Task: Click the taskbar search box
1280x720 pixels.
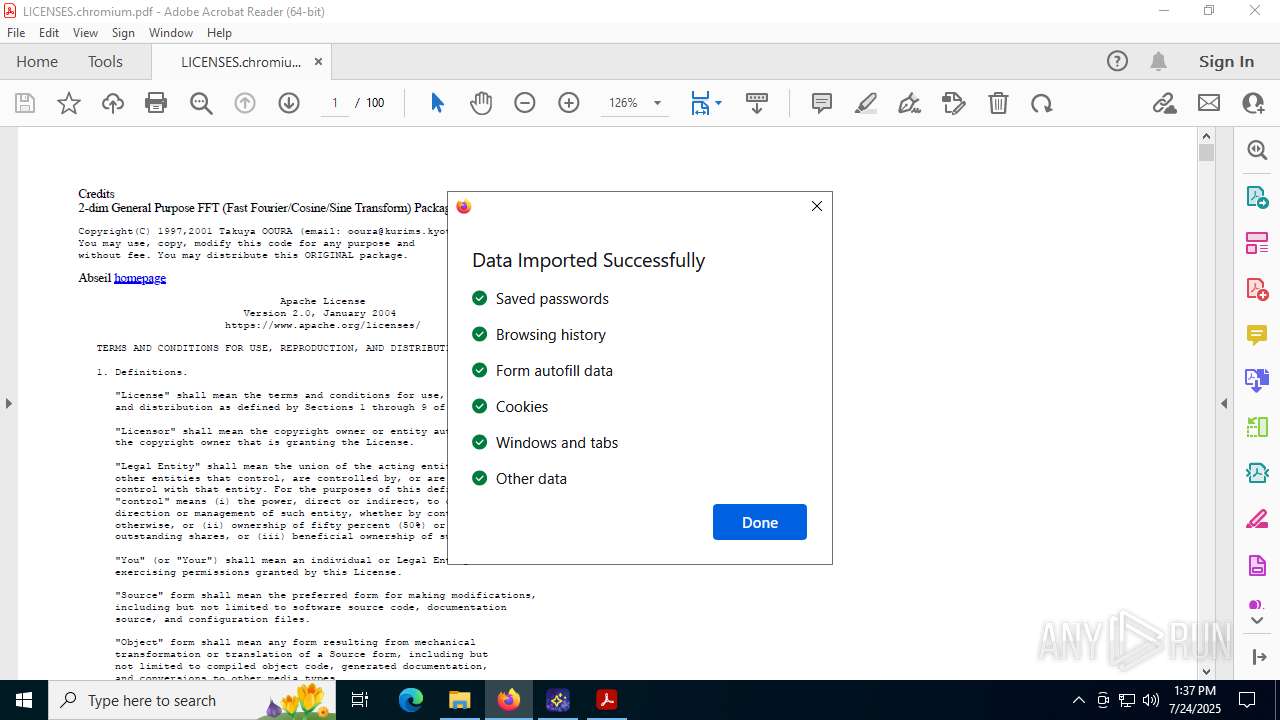Action: point(194,700)
